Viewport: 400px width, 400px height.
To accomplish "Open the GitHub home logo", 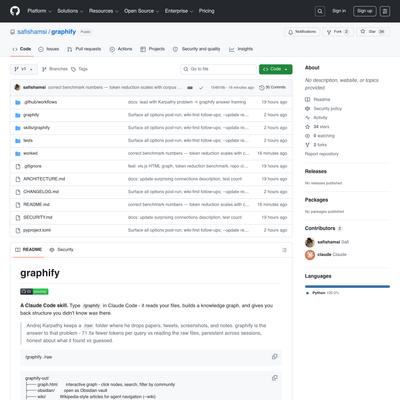I will [x=15, y=11].
